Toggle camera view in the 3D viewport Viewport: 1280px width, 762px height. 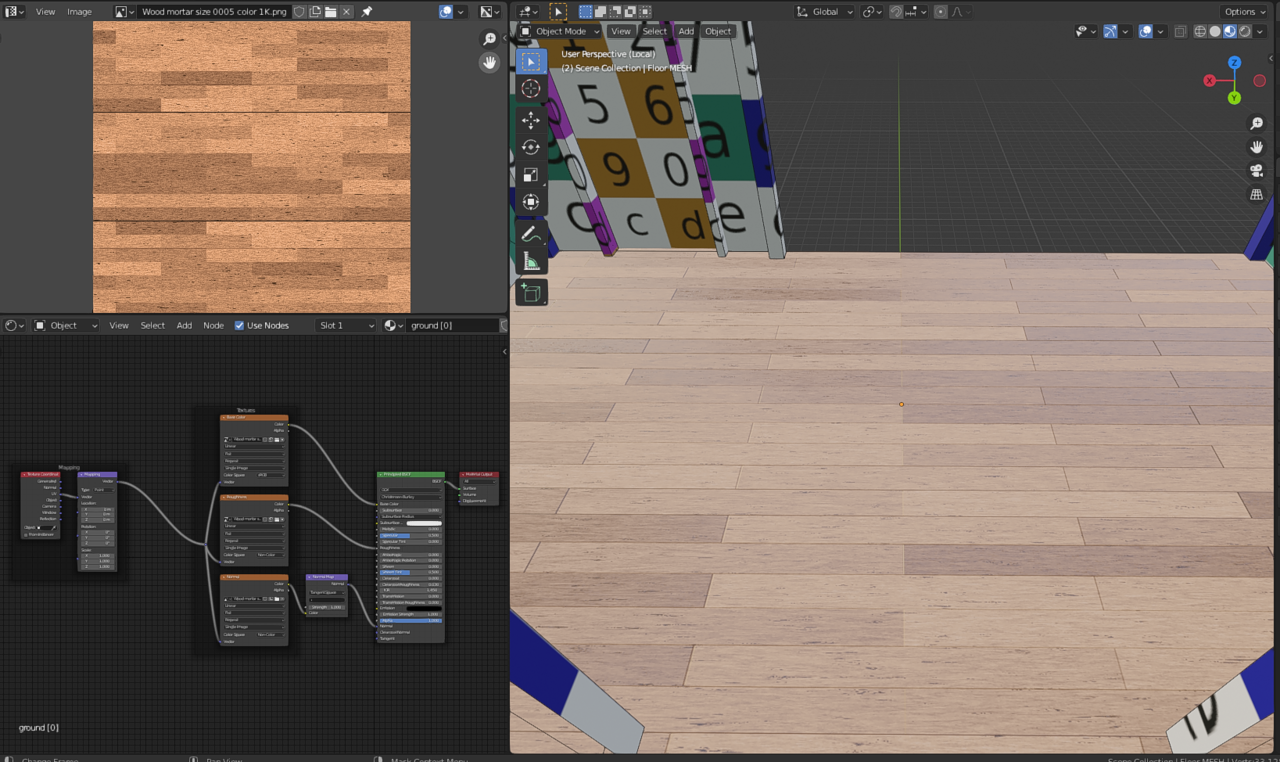click(x=1257, y=171)
